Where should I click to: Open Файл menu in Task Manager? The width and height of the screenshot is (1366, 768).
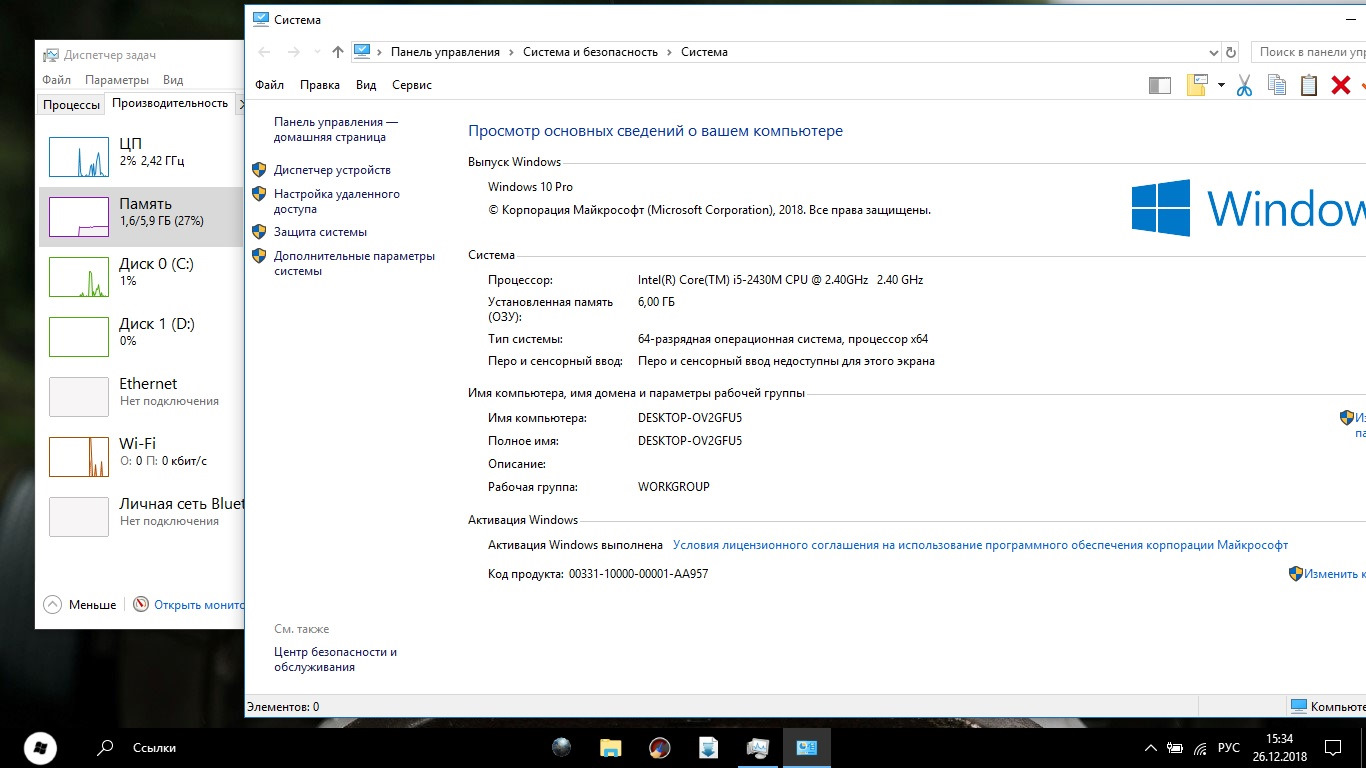[x=56, y=80]
